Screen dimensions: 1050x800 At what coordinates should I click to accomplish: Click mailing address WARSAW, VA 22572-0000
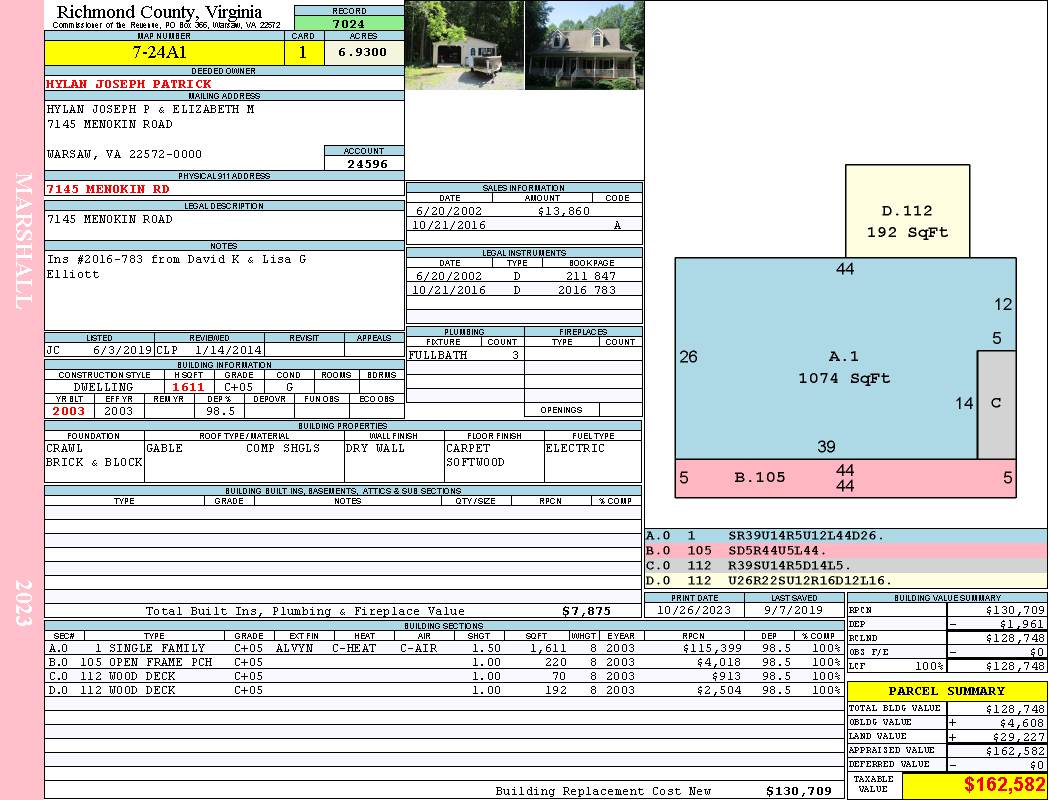[124, 155]
